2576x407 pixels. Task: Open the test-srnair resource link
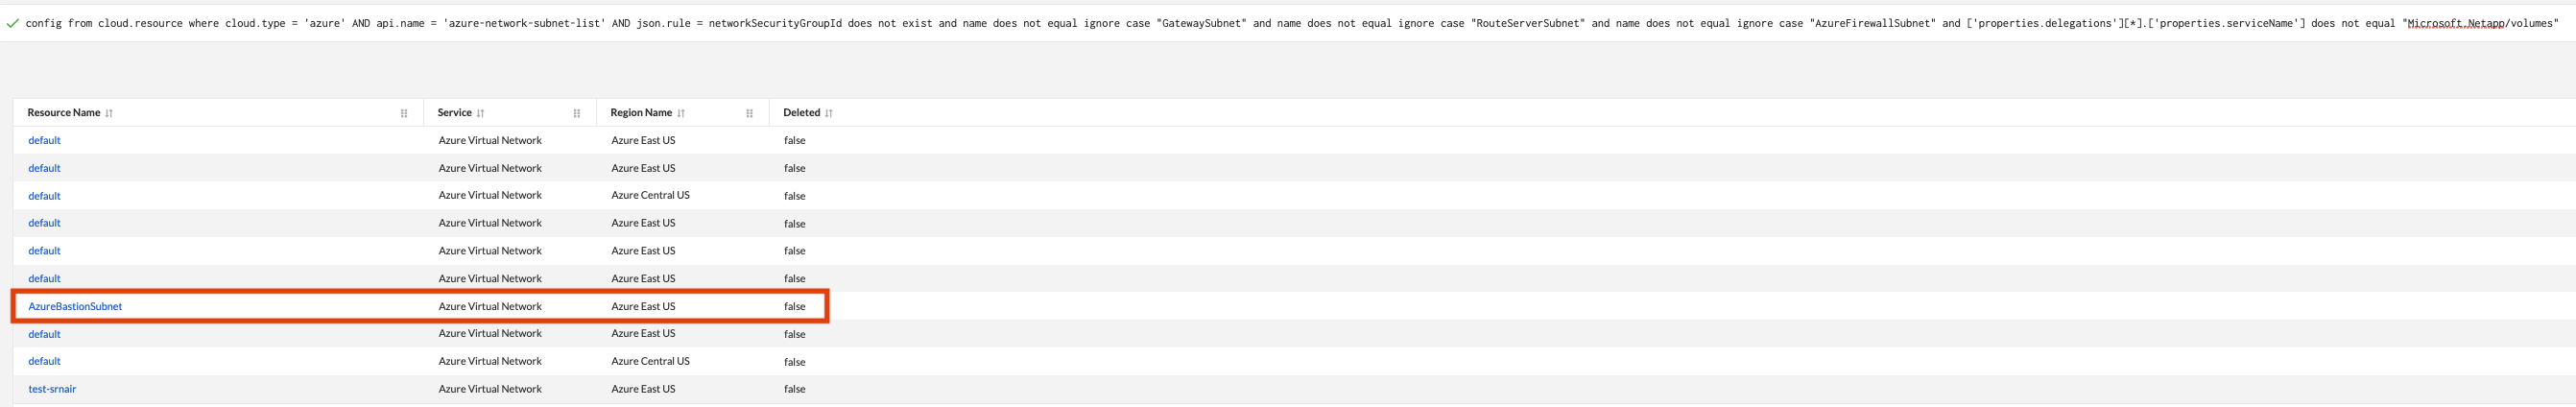click(52, 389)
